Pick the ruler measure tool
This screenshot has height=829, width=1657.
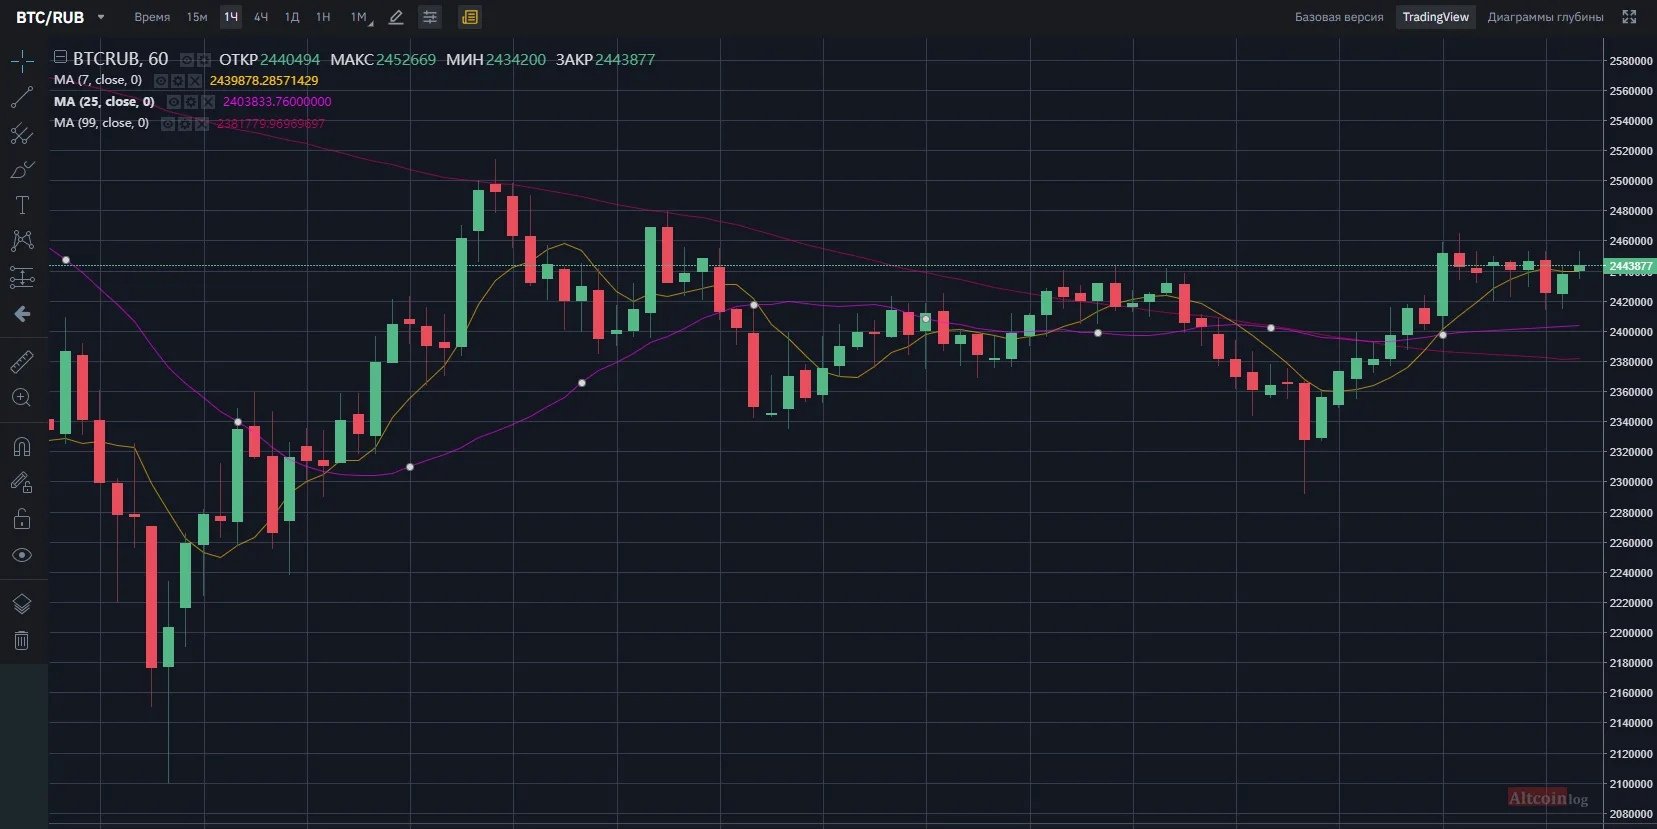coord(22,361)
